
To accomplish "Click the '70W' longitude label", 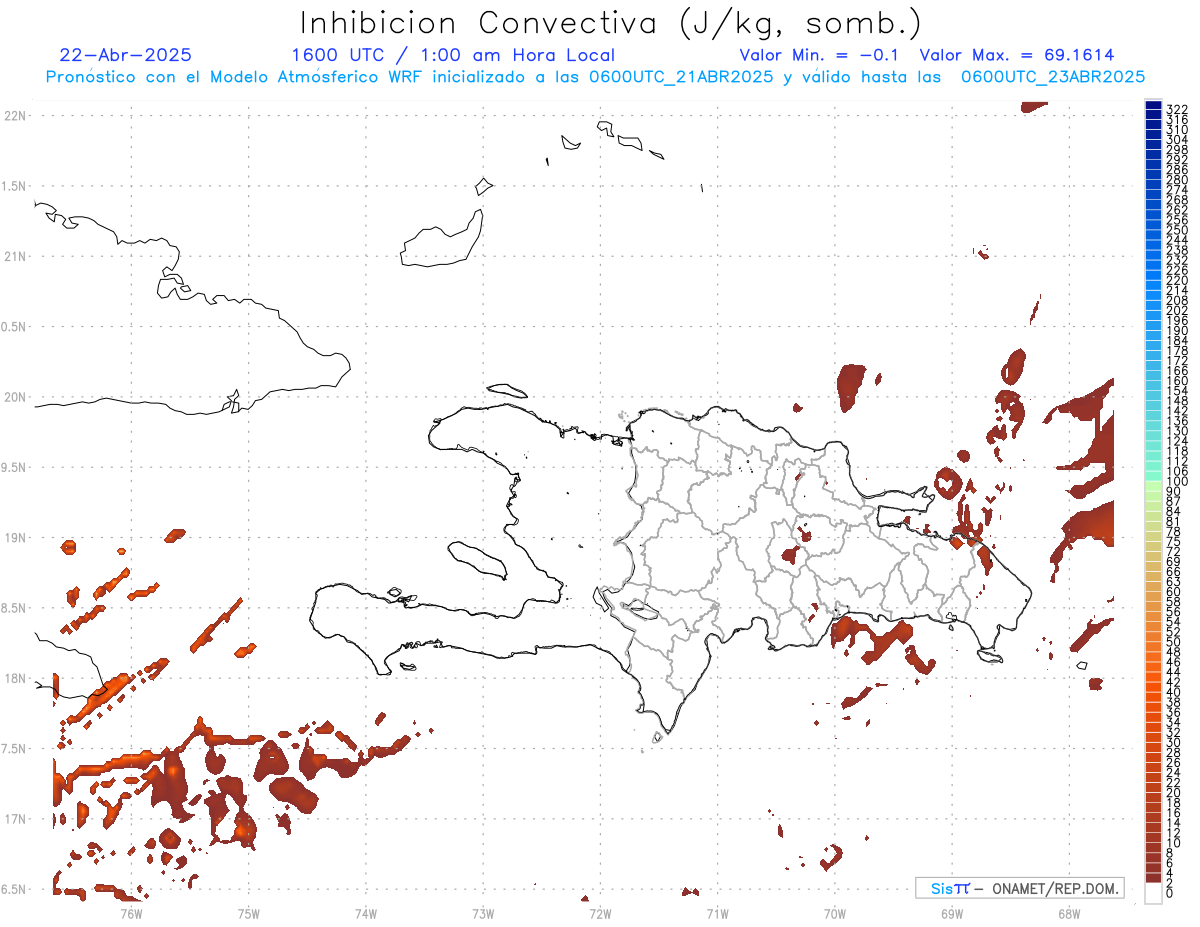I will (x=835, y=913).
